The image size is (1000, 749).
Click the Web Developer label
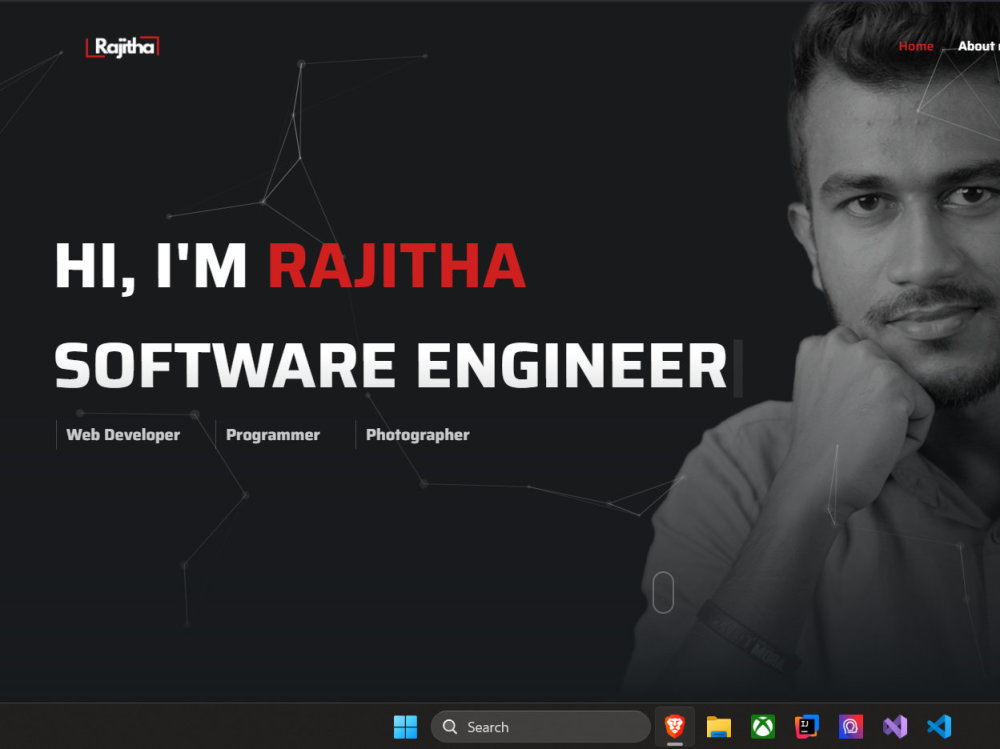point(123,435)
